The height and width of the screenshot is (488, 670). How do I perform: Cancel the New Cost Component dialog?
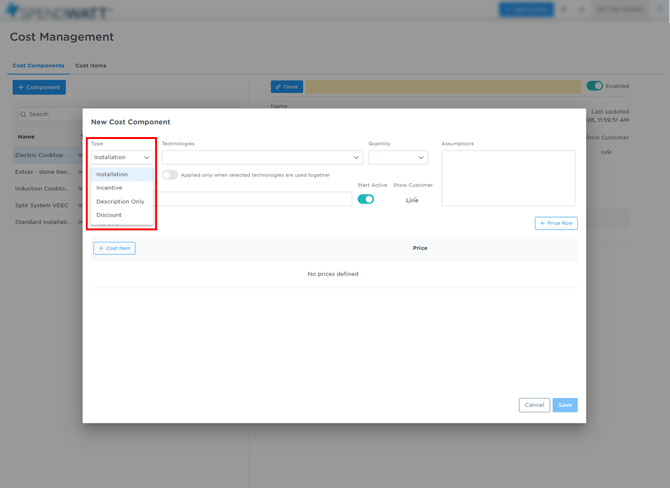(x=534, y=405)
